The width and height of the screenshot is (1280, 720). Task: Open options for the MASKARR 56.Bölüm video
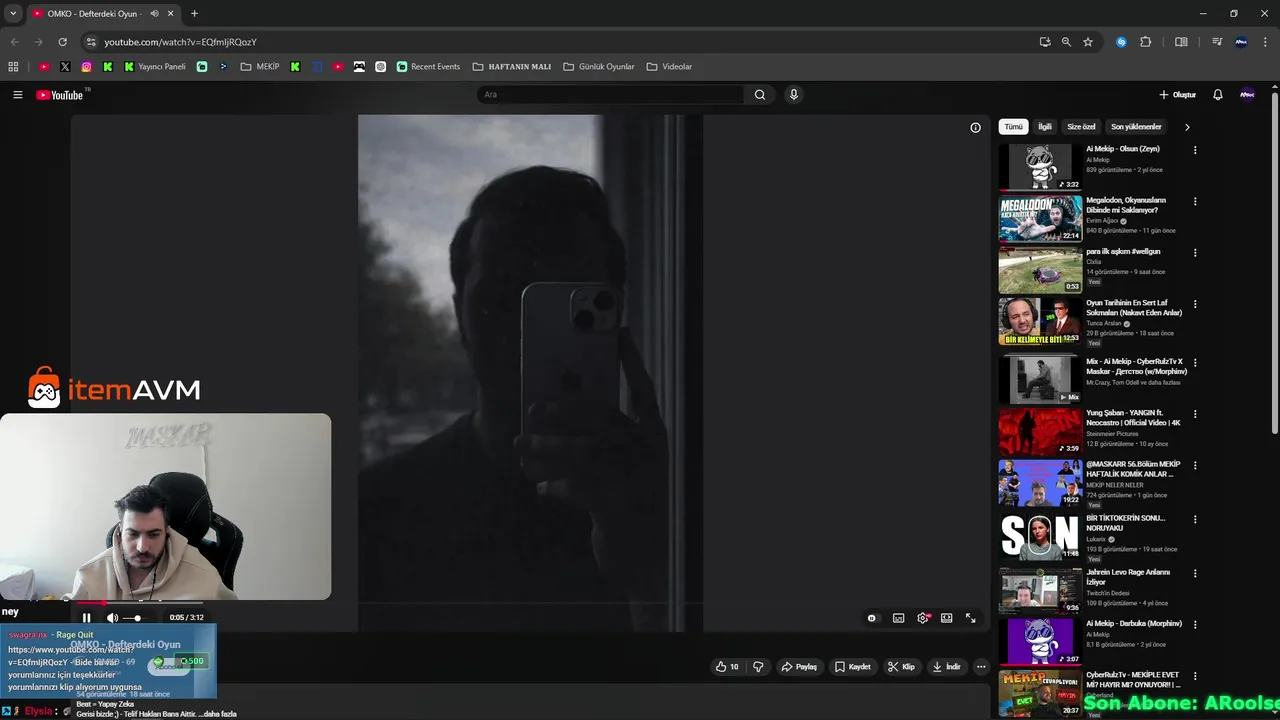(x=1195, y=466)
